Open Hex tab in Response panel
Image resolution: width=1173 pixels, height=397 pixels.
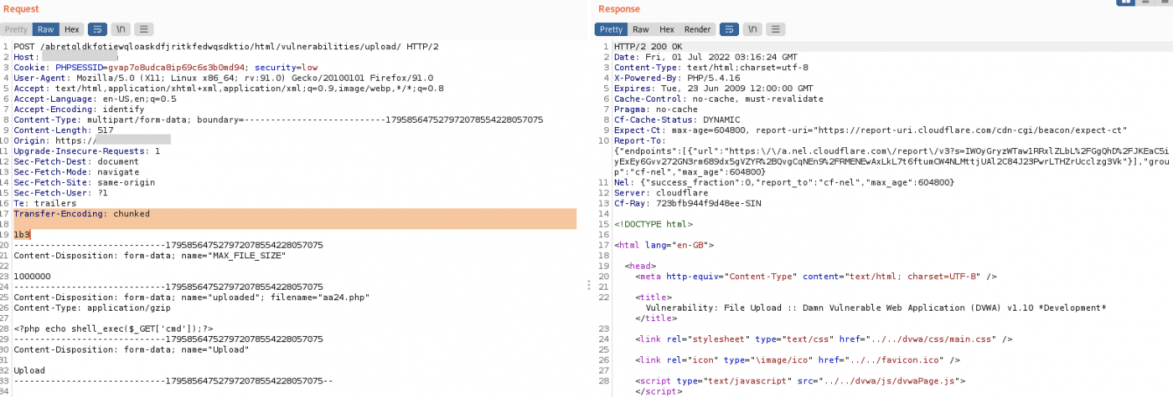667,30
